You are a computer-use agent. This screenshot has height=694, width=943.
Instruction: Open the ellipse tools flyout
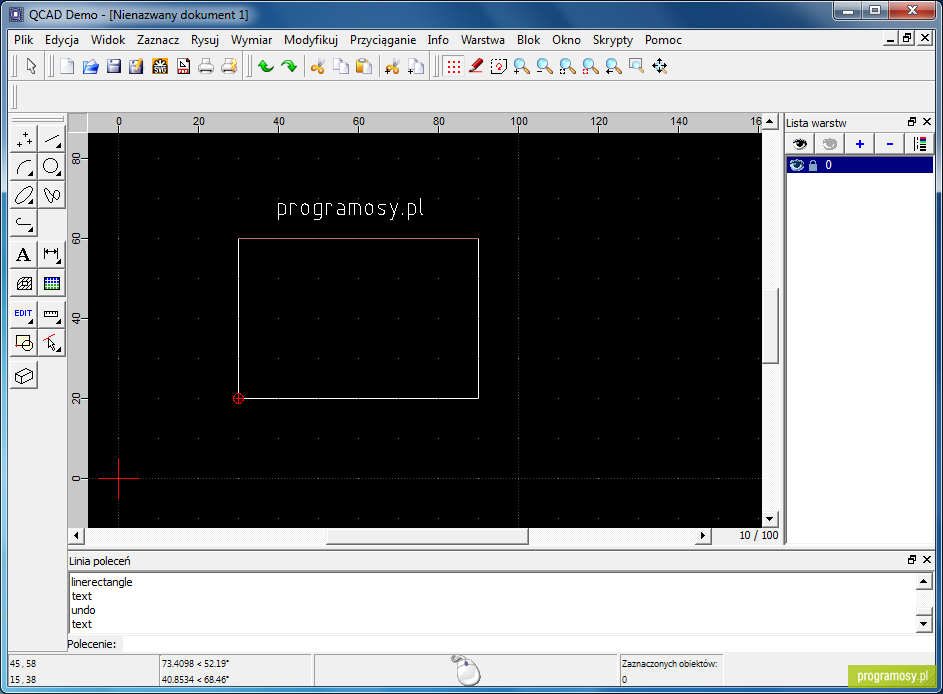[24, 195]
